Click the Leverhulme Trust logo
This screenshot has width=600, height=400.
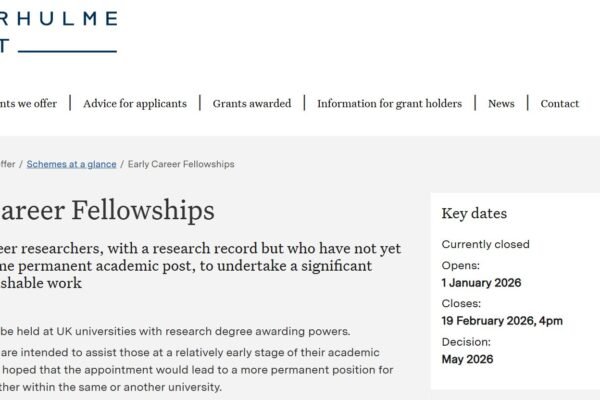(58, 32)
